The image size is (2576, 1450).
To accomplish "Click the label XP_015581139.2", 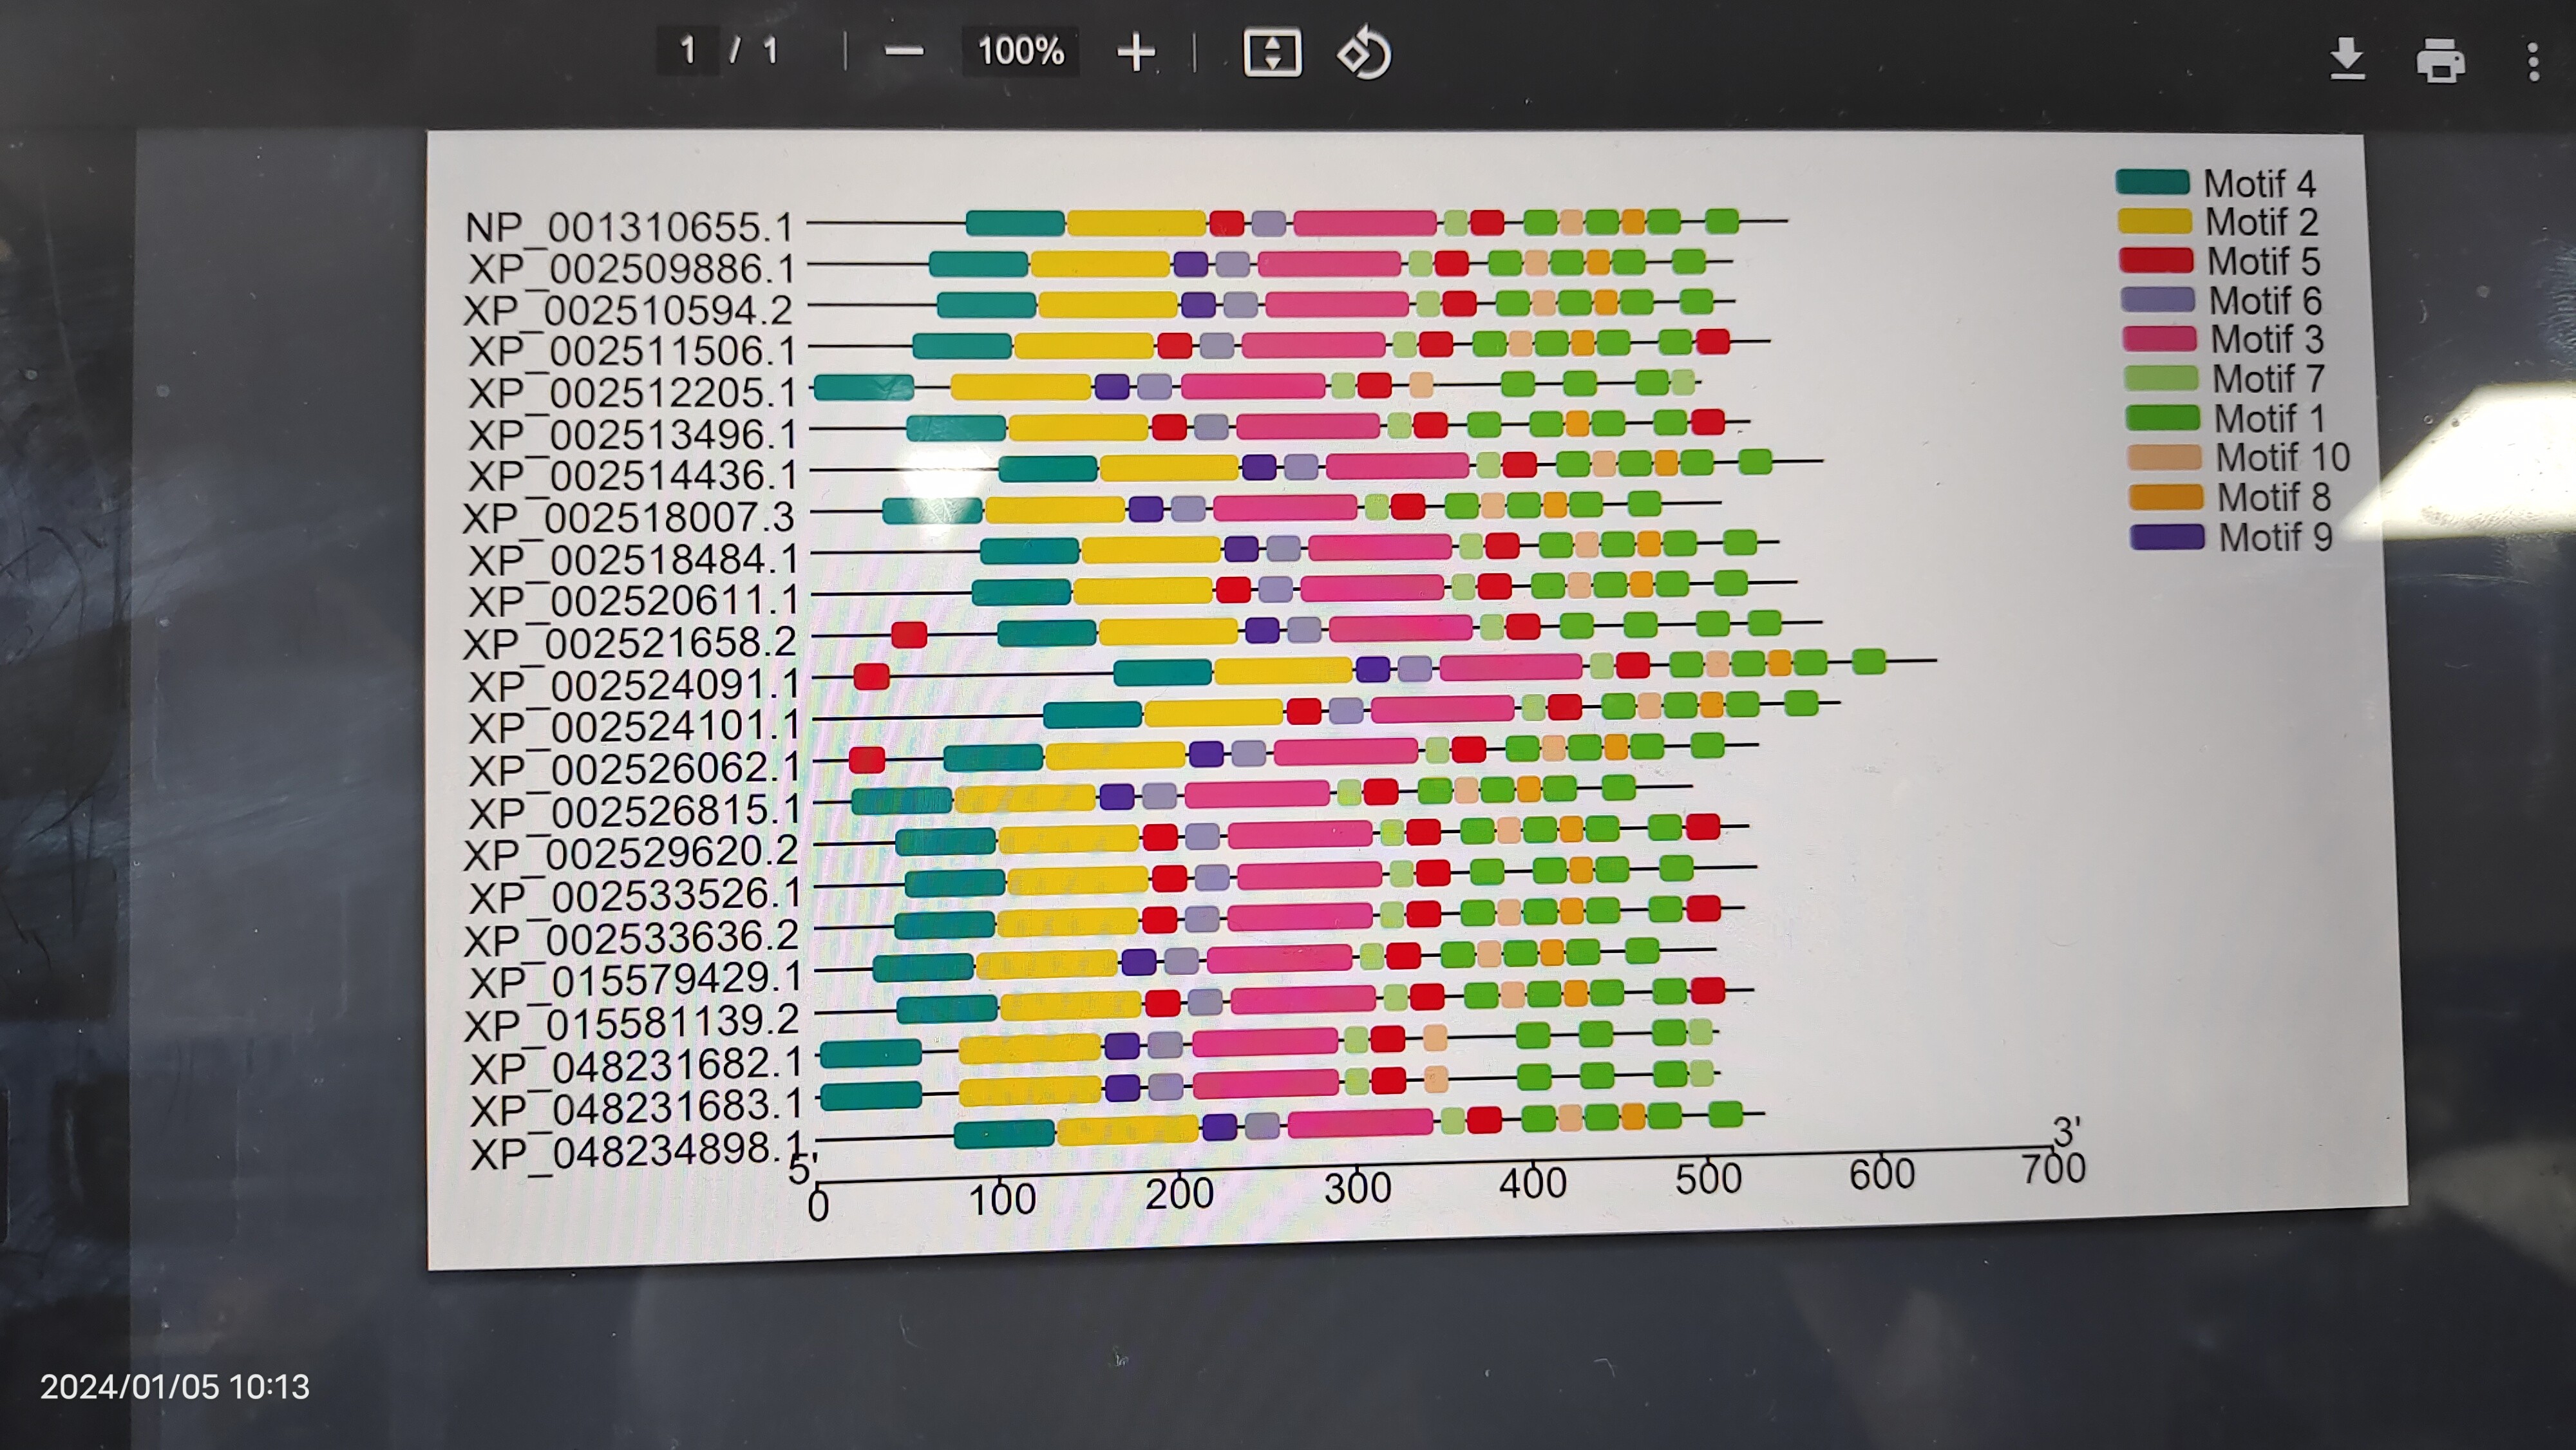I will pos(632,1023).
